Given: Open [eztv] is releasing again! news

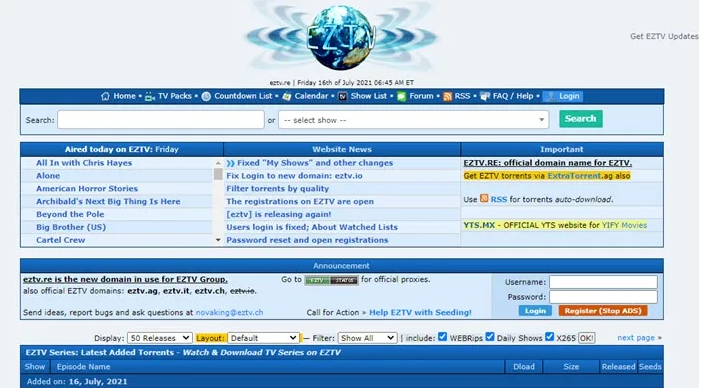Looking at the screenshot, I should click(279, 214).
